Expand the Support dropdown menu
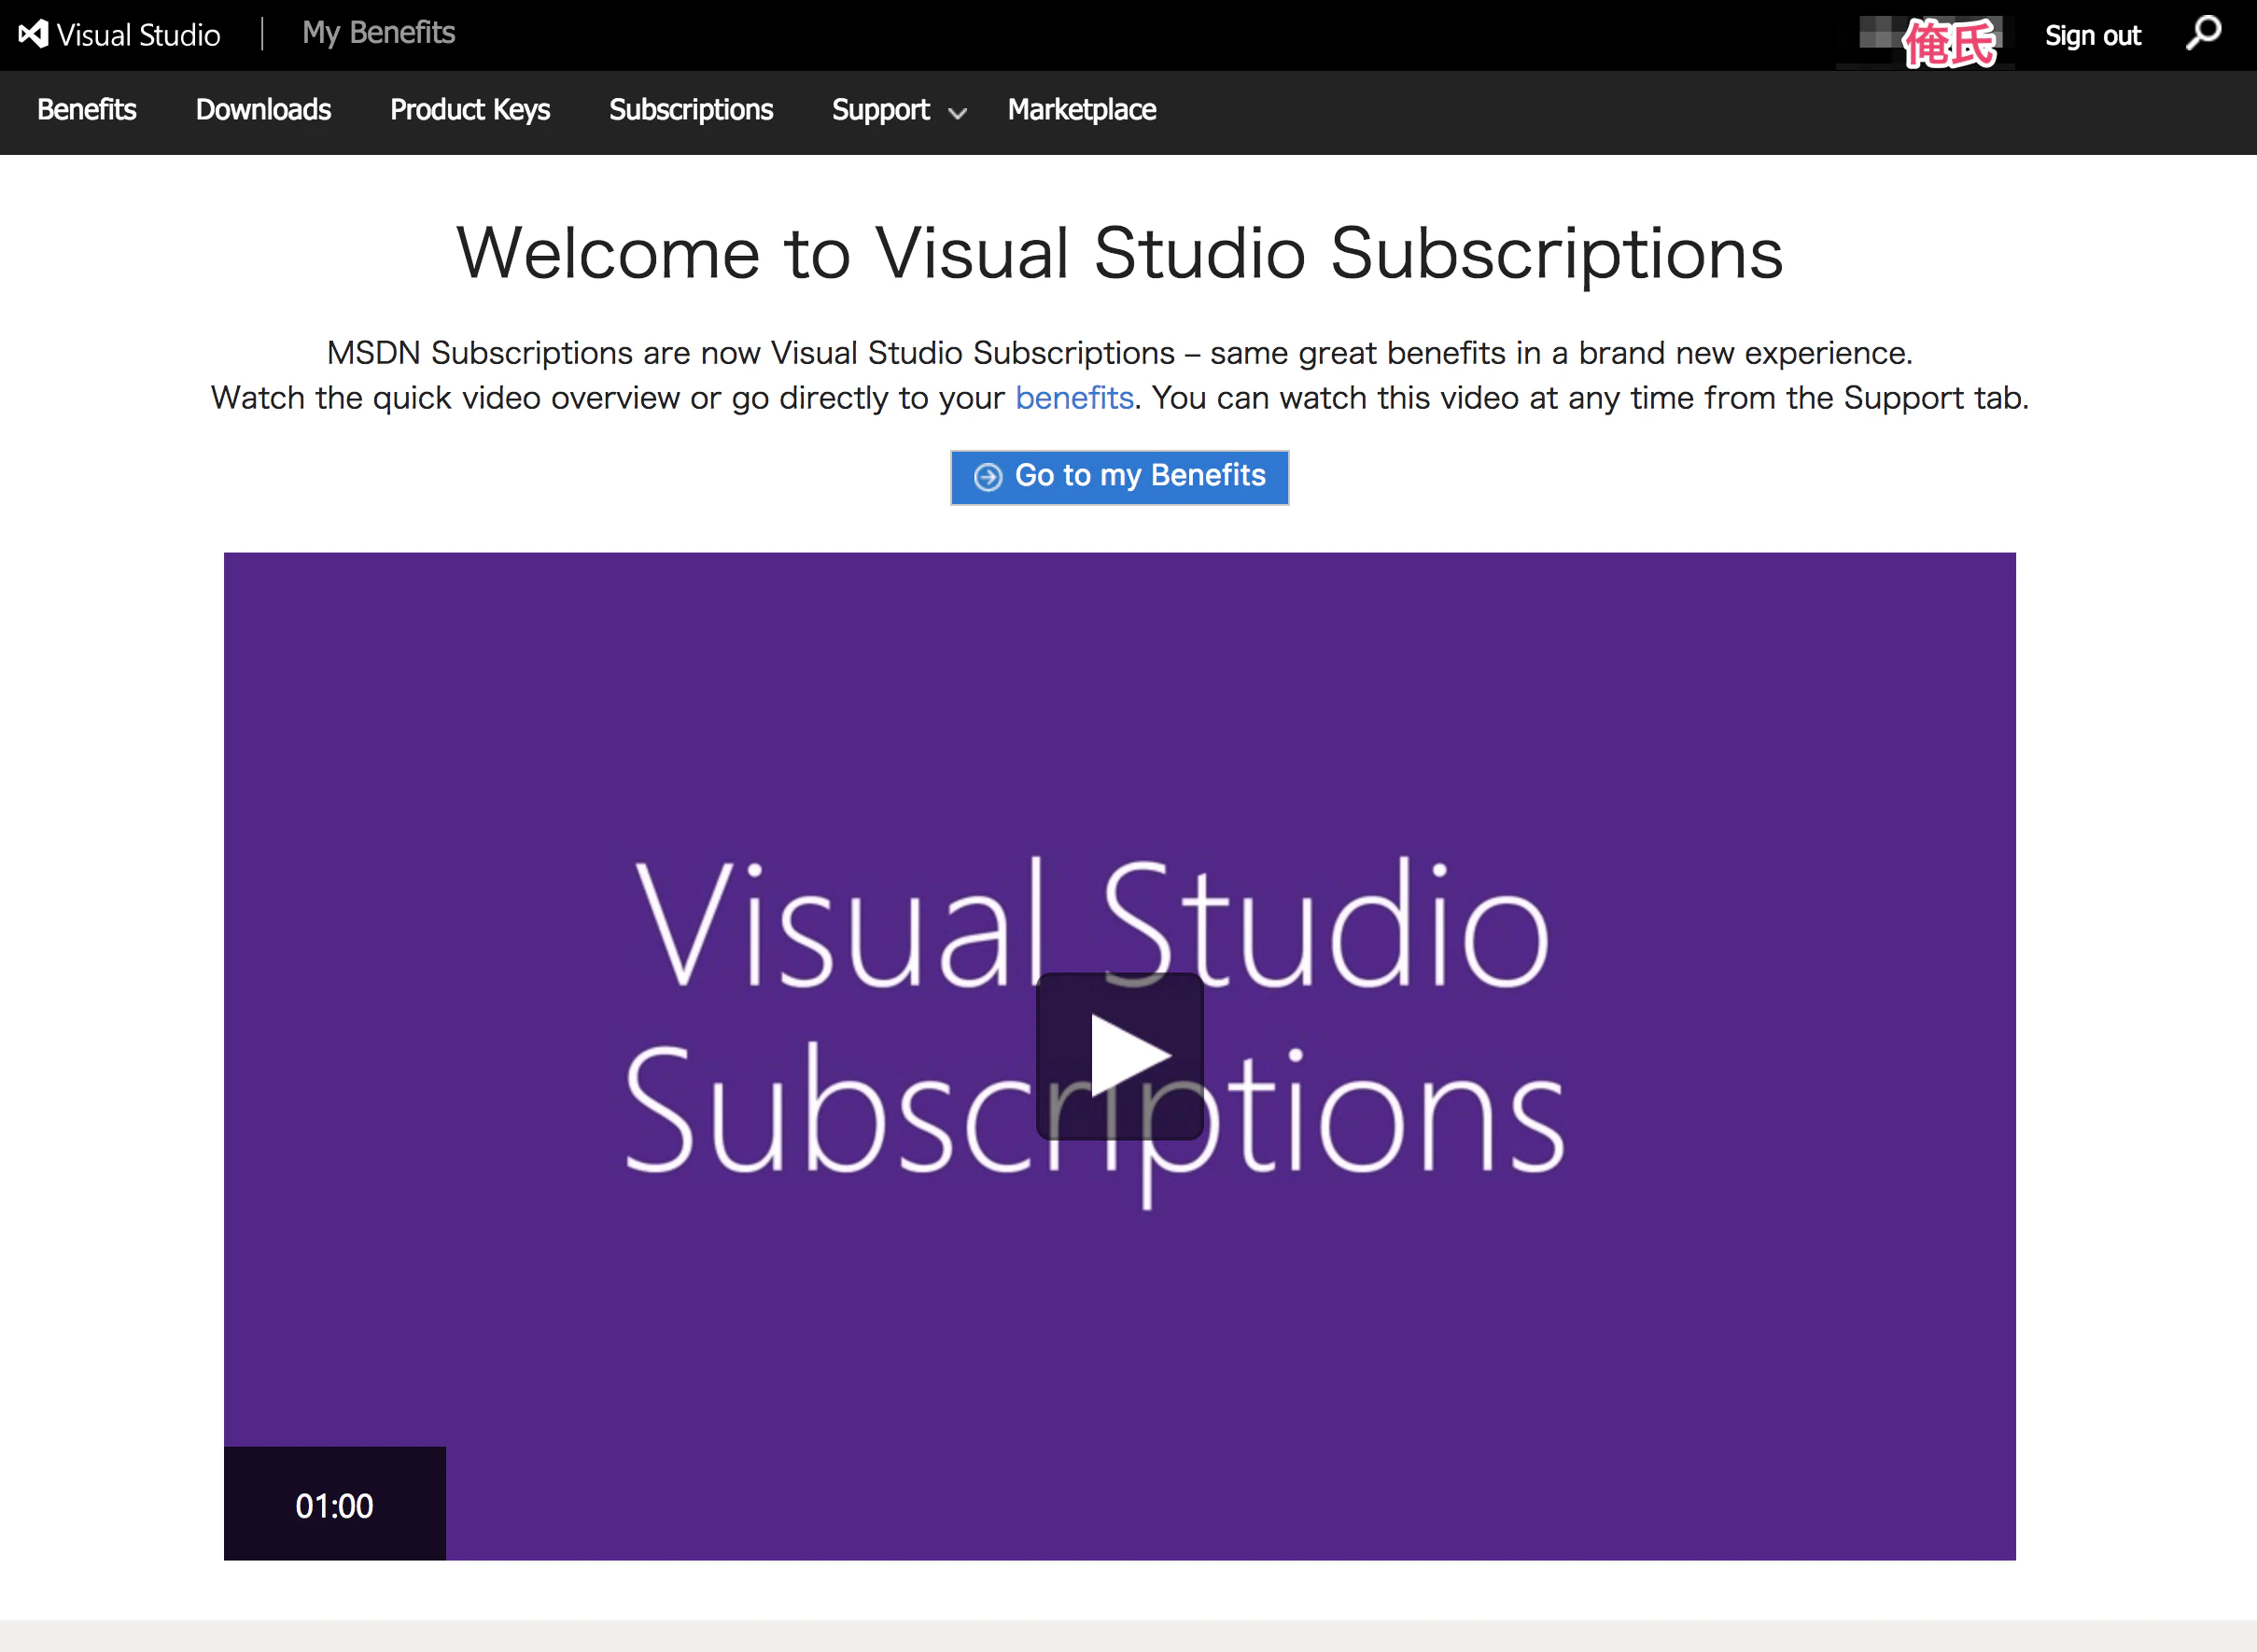Screen dimensions: 2257x1652 point(899,110)
